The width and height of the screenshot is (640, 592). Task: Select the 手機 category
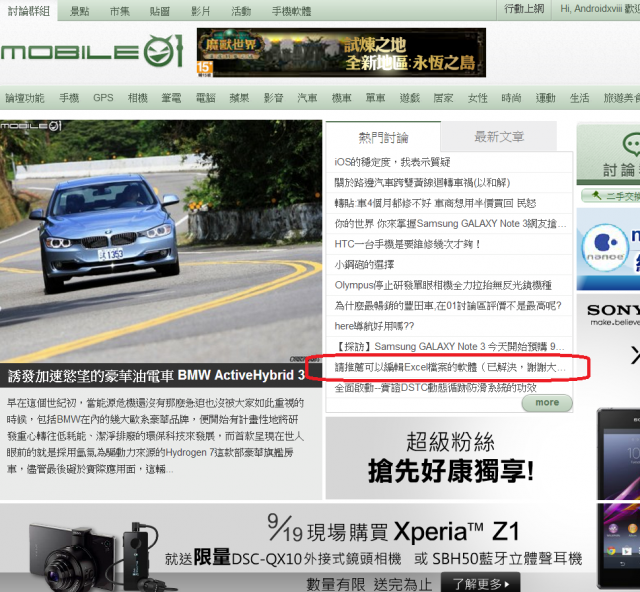(69, 98)
